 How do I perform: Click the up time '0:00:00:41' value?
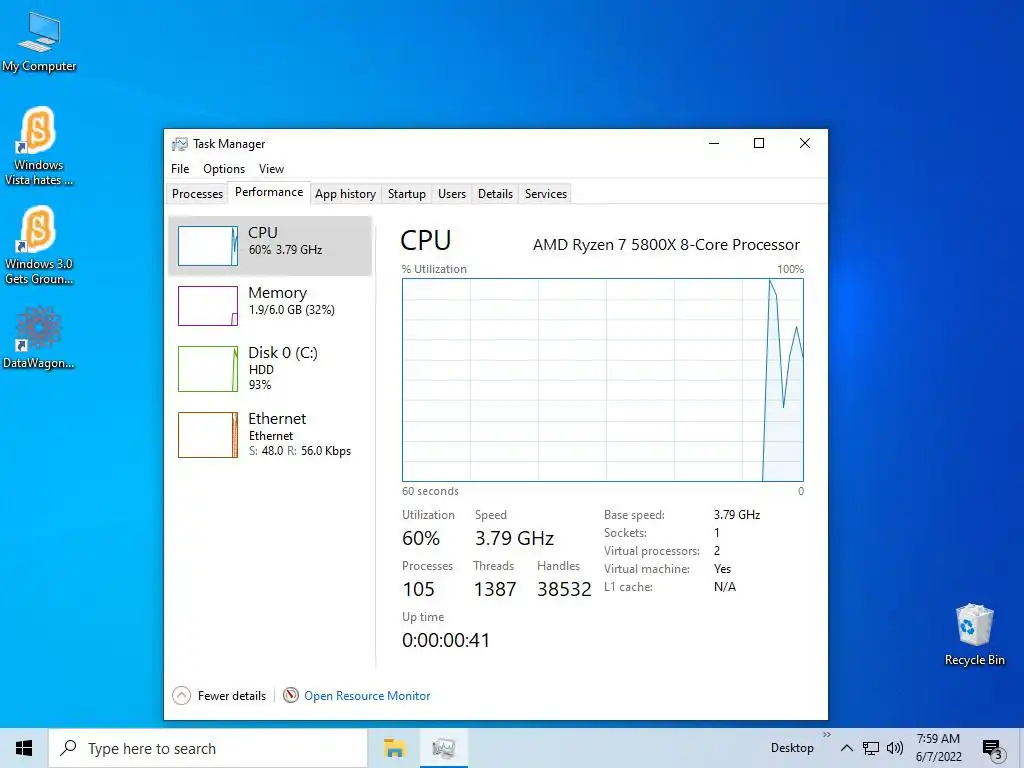(x=446, y=640)
